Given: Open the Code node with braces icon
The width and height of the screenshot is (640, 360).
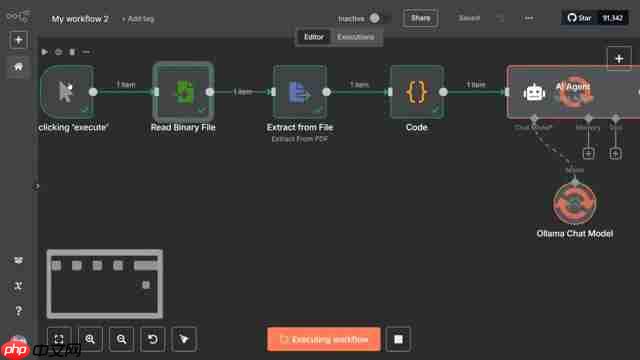Looking at the screenshot, I should coord(417,92).
